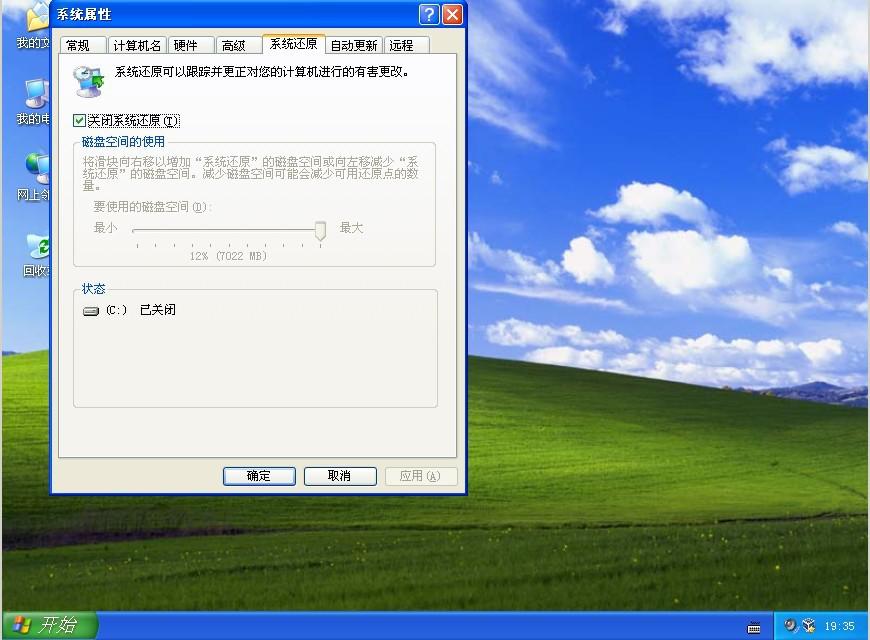
Task: Click the System Restore icon in the dialog header
Action: click(x=88, y=80)
